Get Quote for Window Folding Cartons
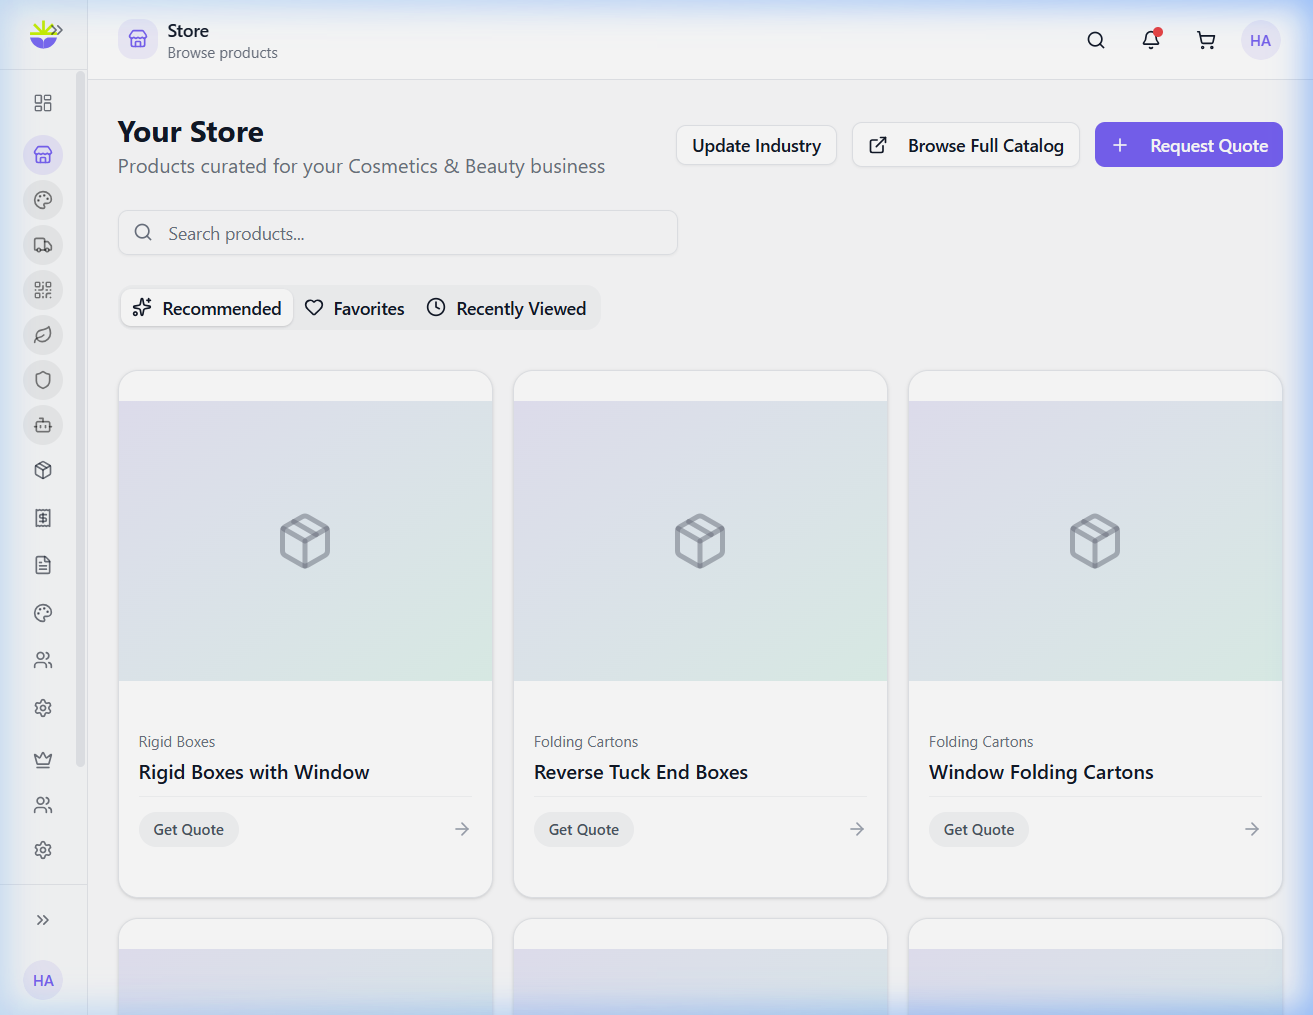This screenshot has height=1015, width=1313. click(979, 829)
